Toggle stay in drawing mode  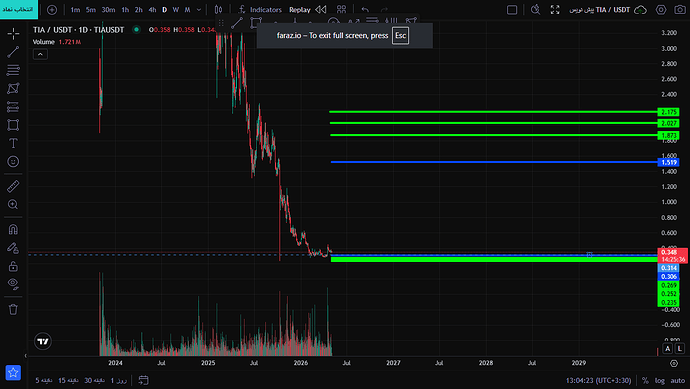pos(13,248)
